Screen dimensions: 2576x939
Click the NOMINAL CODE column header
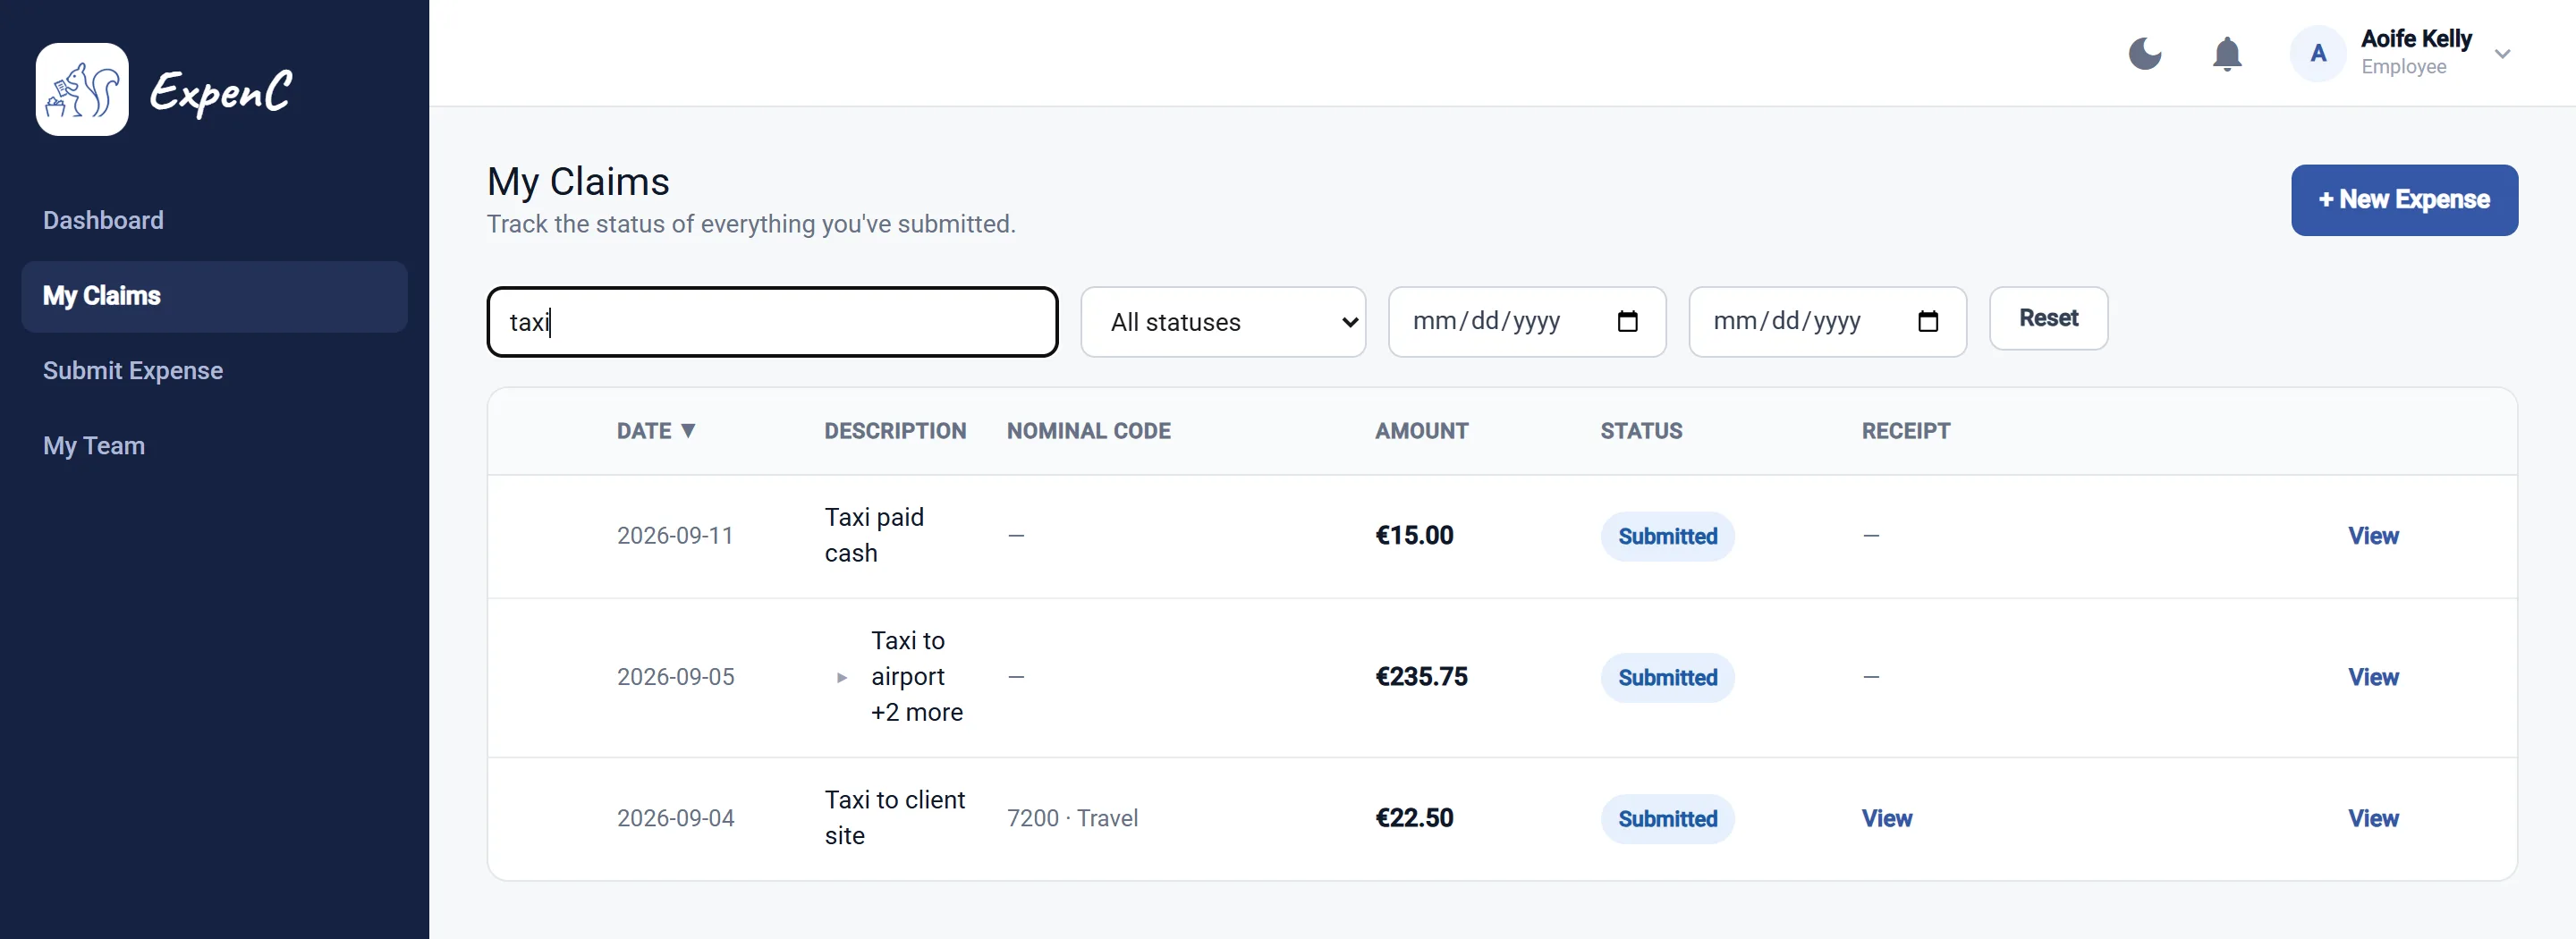1088,431
